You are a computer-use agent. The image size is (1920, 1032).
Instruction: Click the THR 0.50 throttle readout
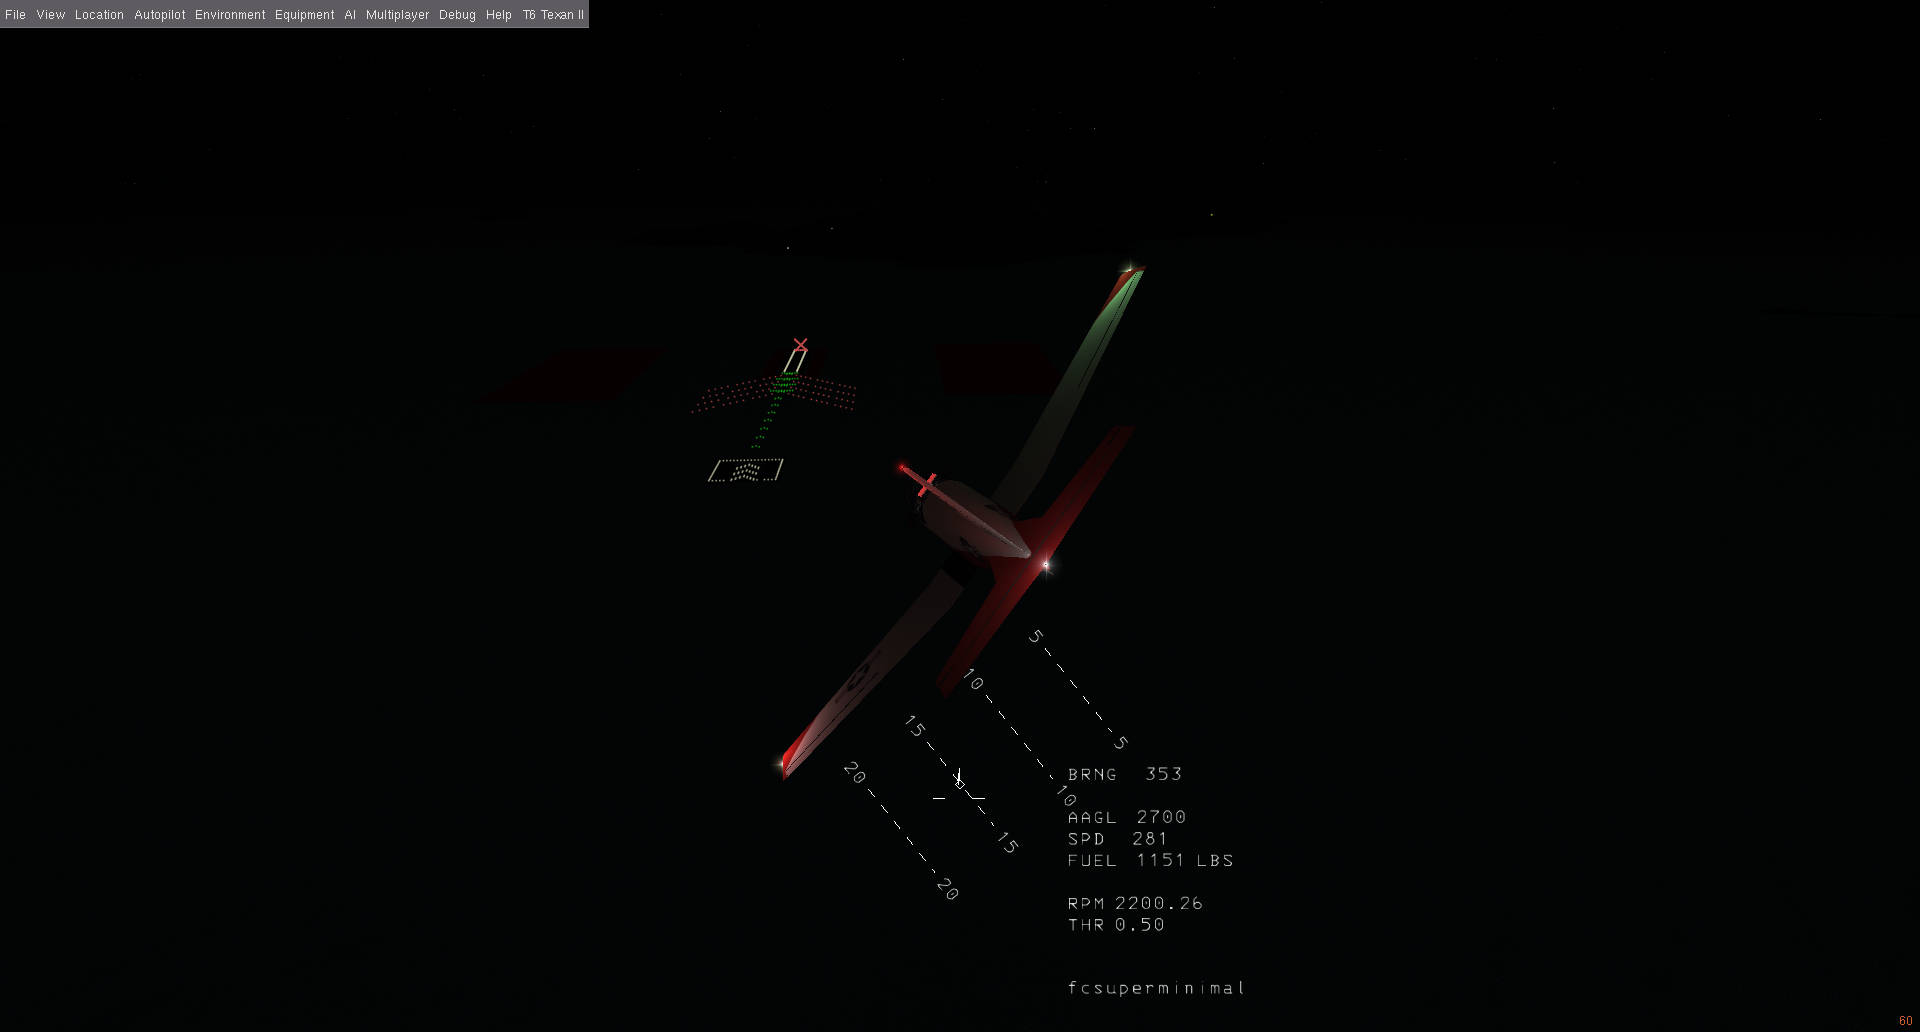coord(1115,925)
